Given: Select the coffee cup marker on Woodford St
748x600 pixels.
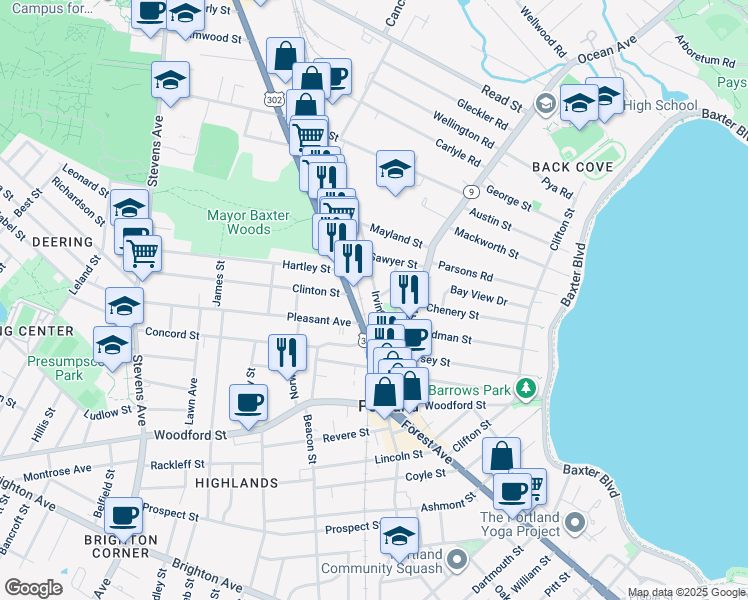Looking at the screenshot, I should click(248, 403).
